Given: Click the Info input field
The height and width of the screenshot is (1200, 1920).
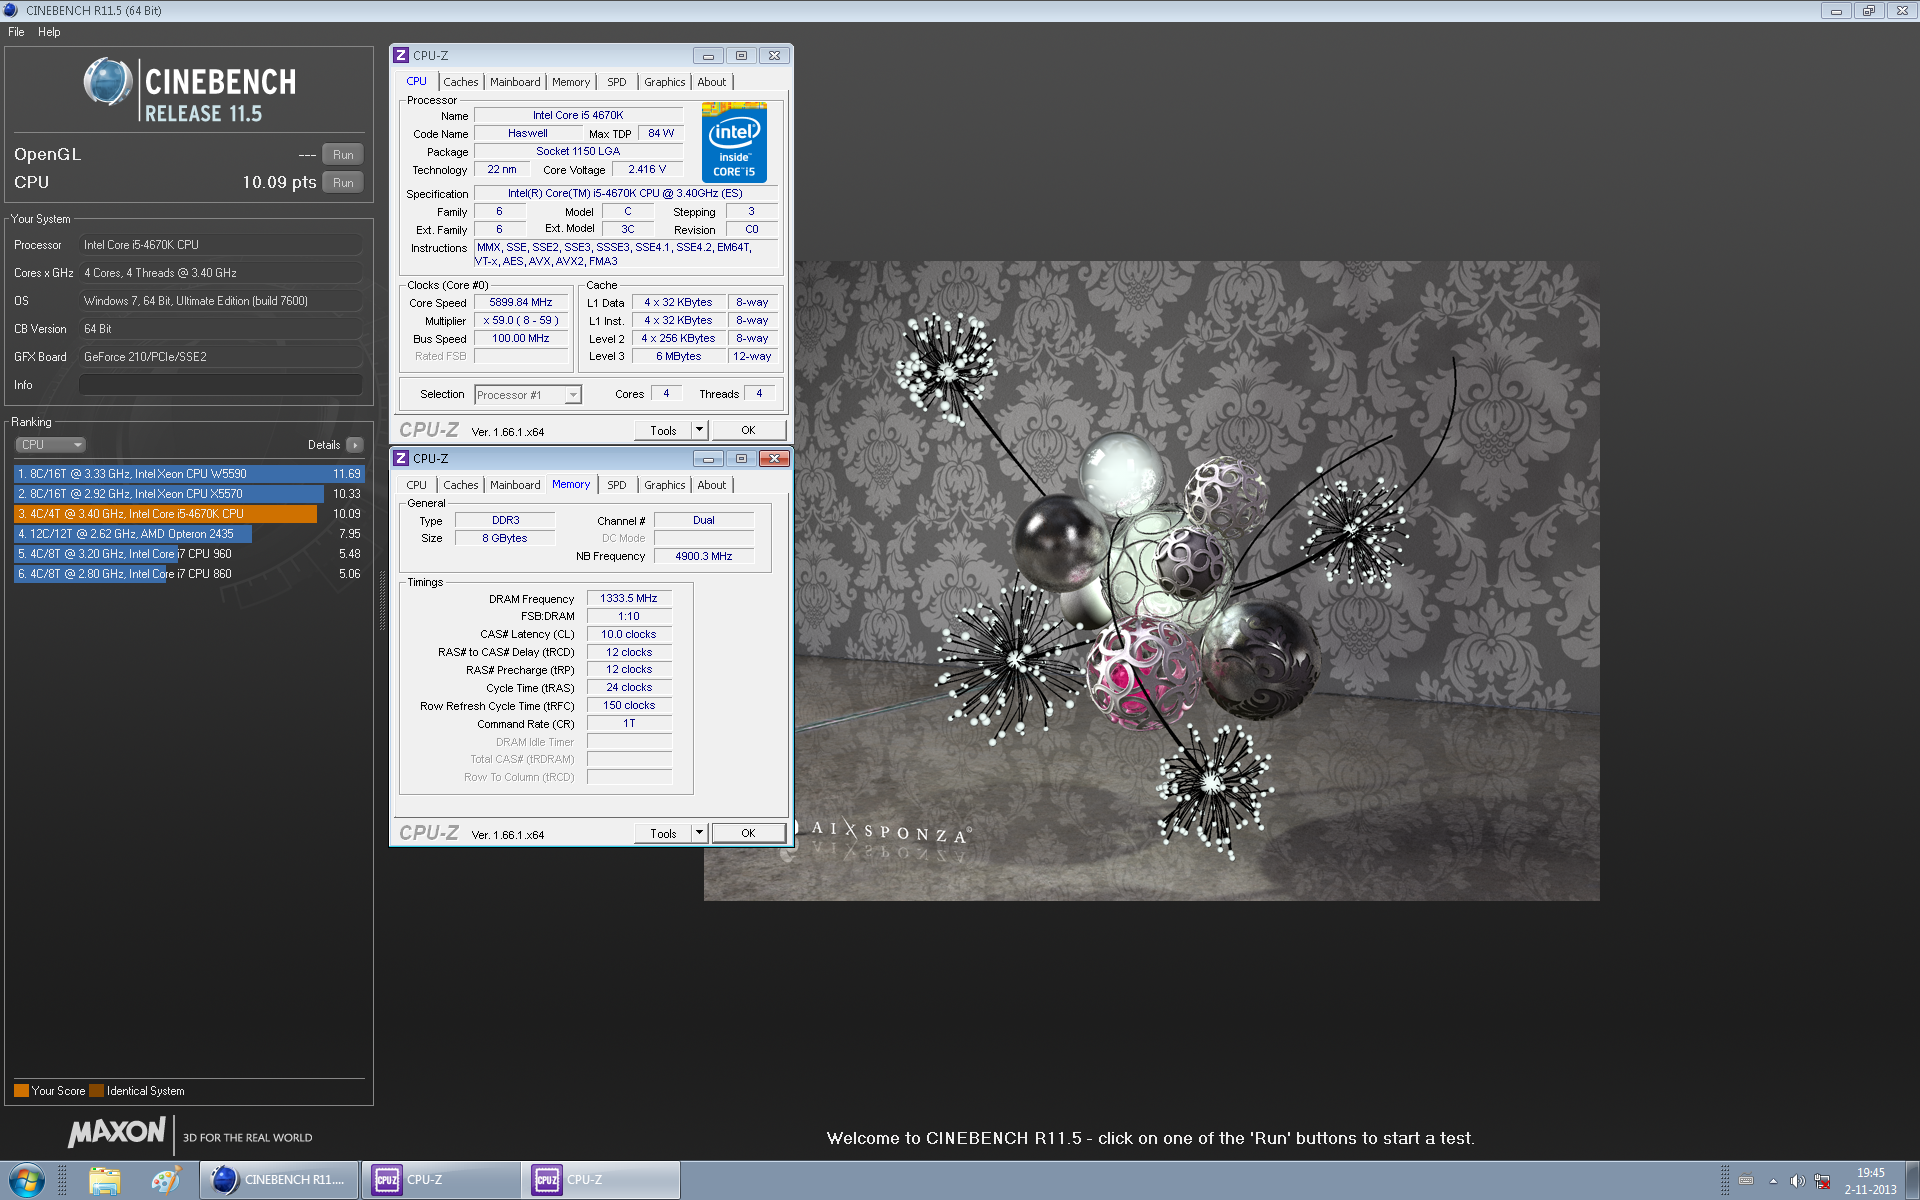Looking at the screenshot, I should coord(220,385).
